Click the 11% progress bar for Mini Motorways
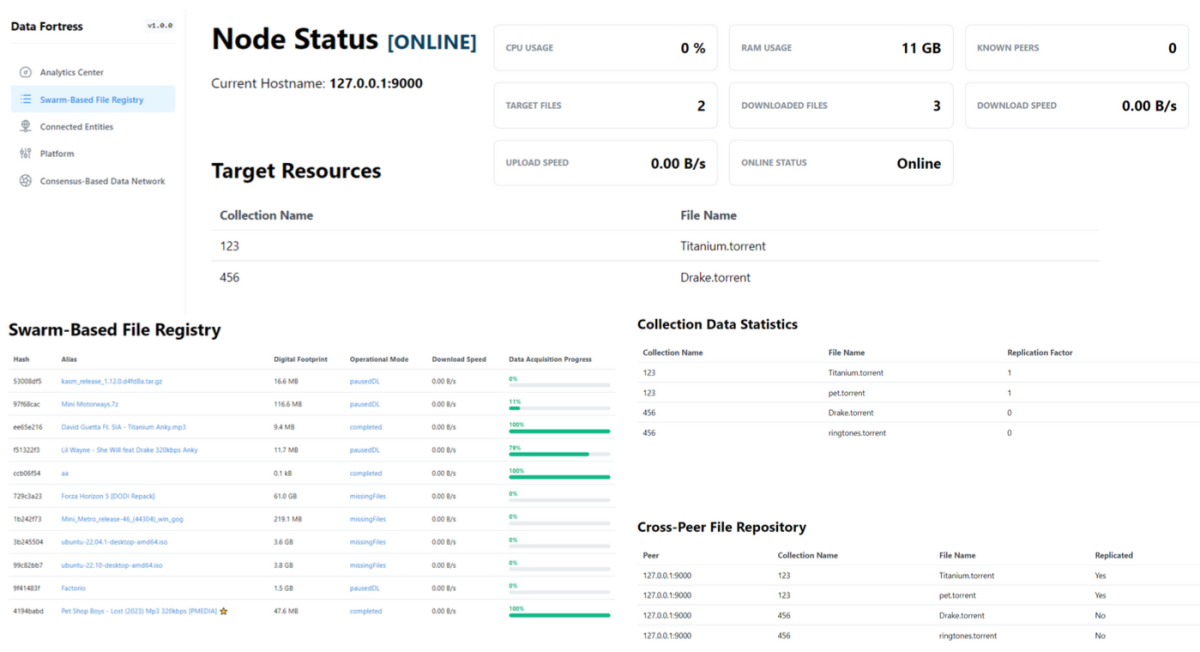This screenshot has width=1200, height=652. point(559,408)
